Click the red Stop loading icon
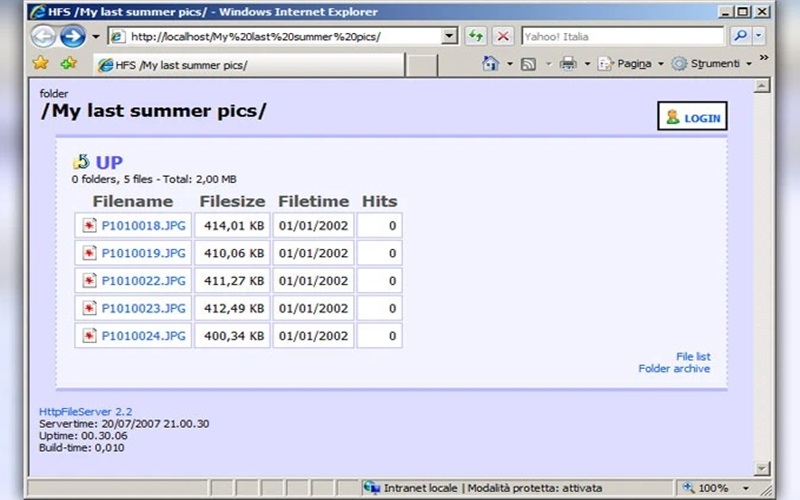Image resolution: width=800 pixels, height=500 pixels. coord(503,36)
